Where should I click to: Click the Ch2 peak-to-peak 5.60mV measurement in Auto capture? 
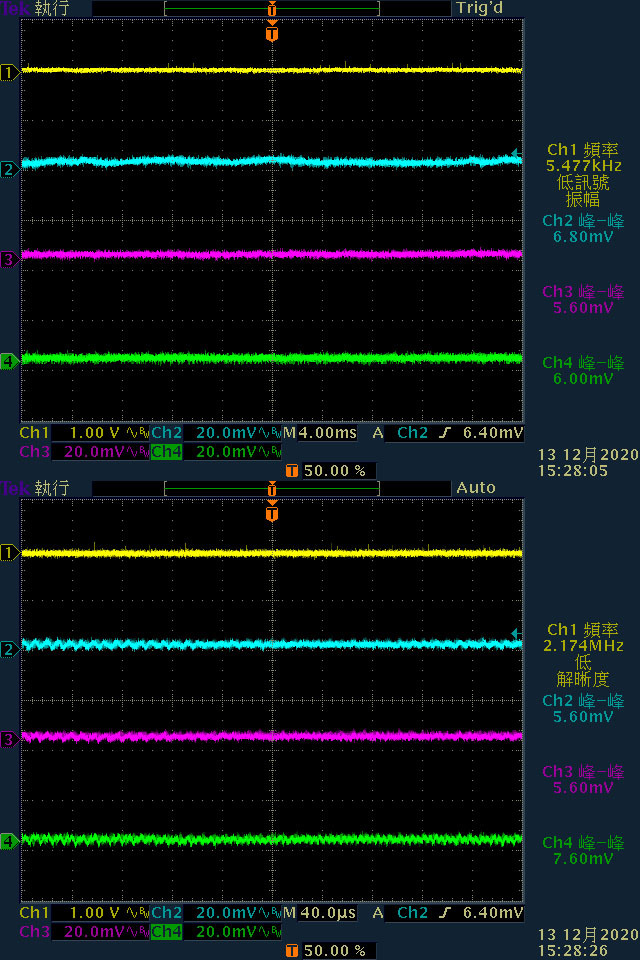583,709
